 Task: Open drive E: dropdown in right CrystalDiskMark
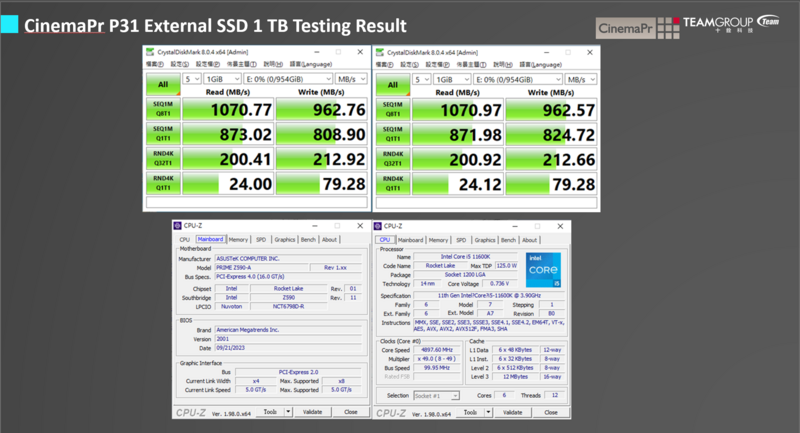pos(518,80)
